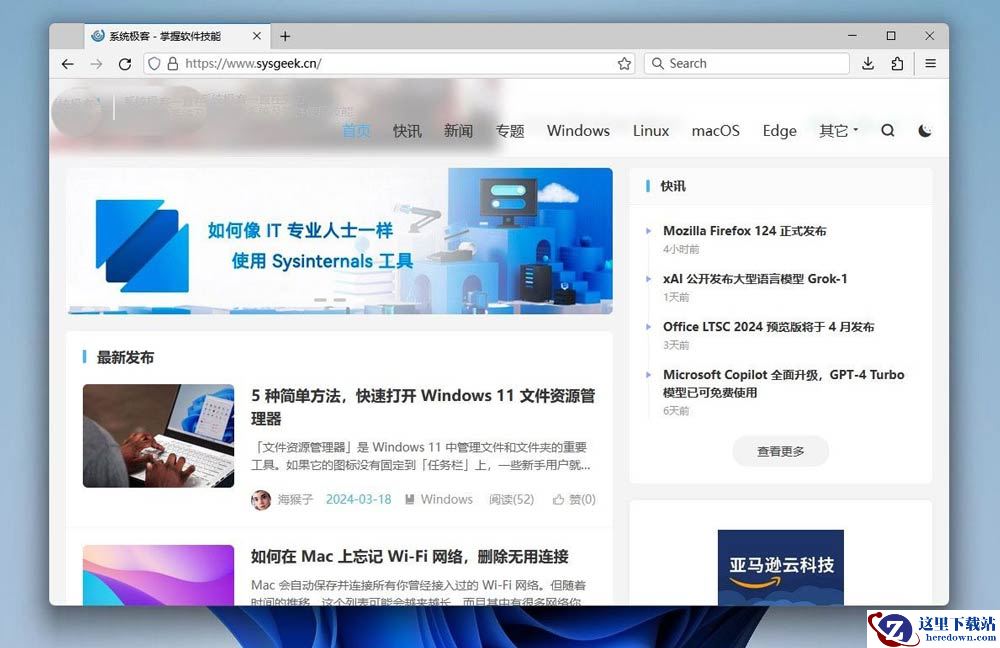
Task: Open article 如何在 Mac 上忘记 Wi-Fi 网络
Action: point(409,557)
